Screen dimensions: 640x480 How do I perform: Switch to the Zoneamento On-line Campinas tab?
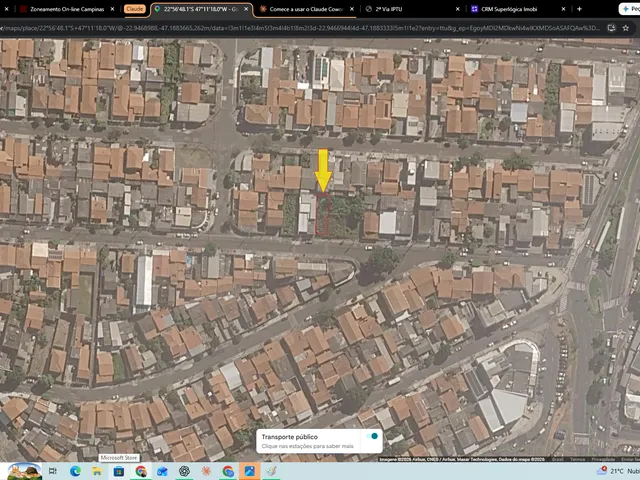point(67,9)
